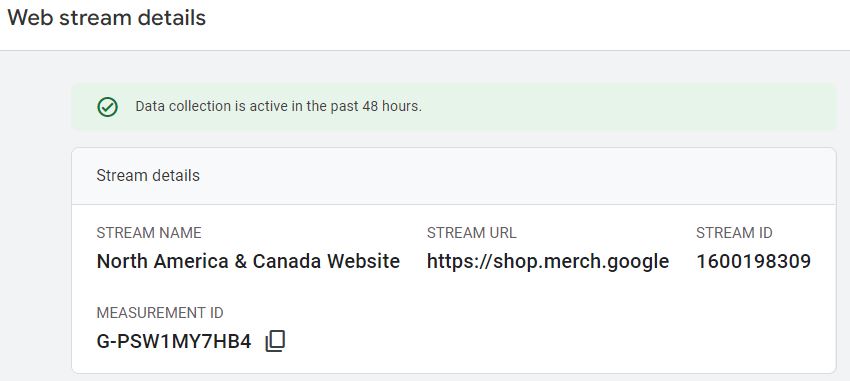The image size is (850, 381).
Task: Click the word "details" in page title
Action: tap(171, 18)
